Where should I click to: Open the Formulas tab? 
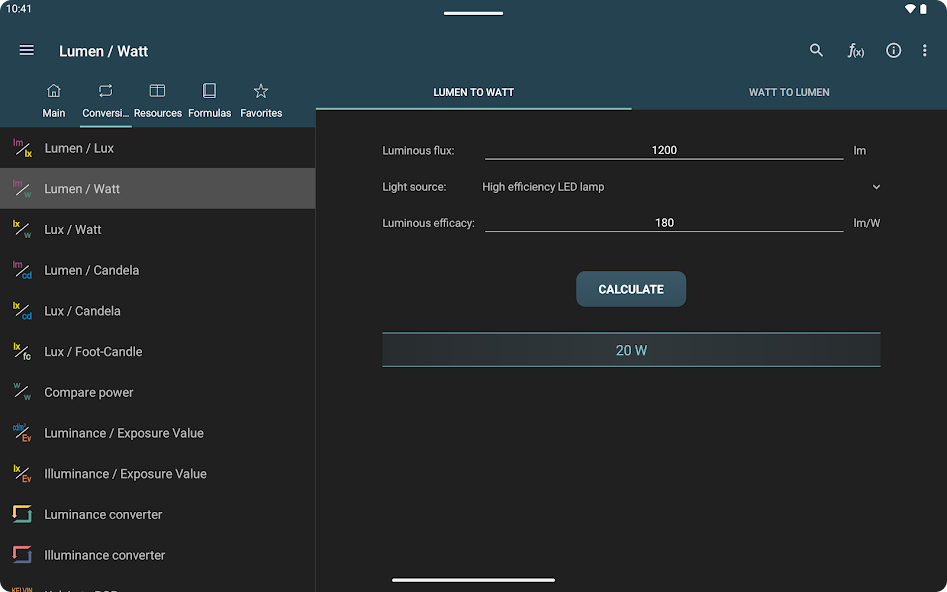[x=210, y=101]
